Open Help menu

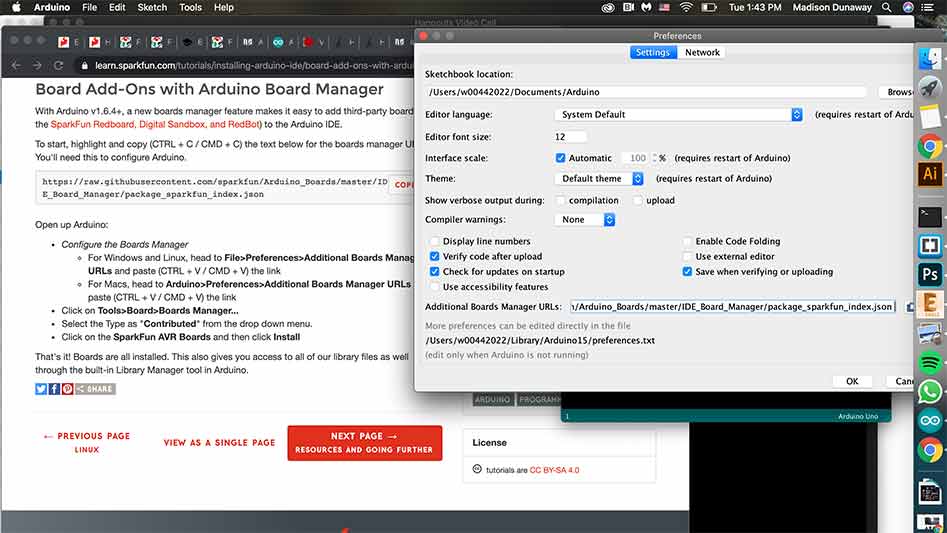click(x=223, y=7)
